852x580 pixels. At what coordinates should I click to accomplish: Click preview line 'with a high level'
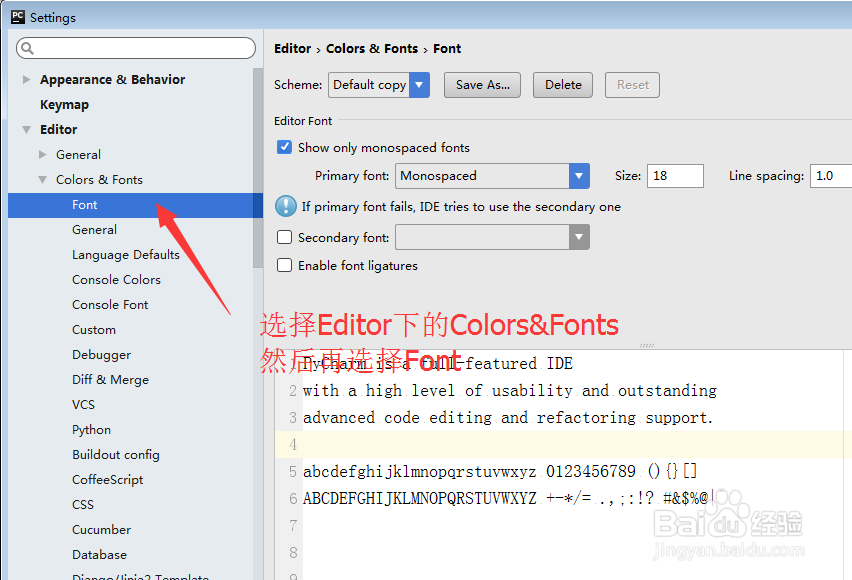(510, 391)
